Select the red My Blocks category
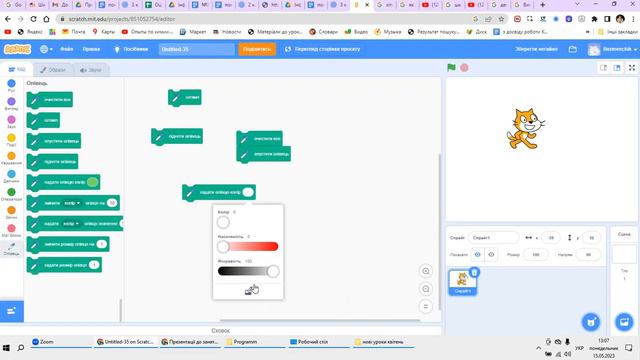Viewport: 640px width, 360px height. [x=11, y=228]
